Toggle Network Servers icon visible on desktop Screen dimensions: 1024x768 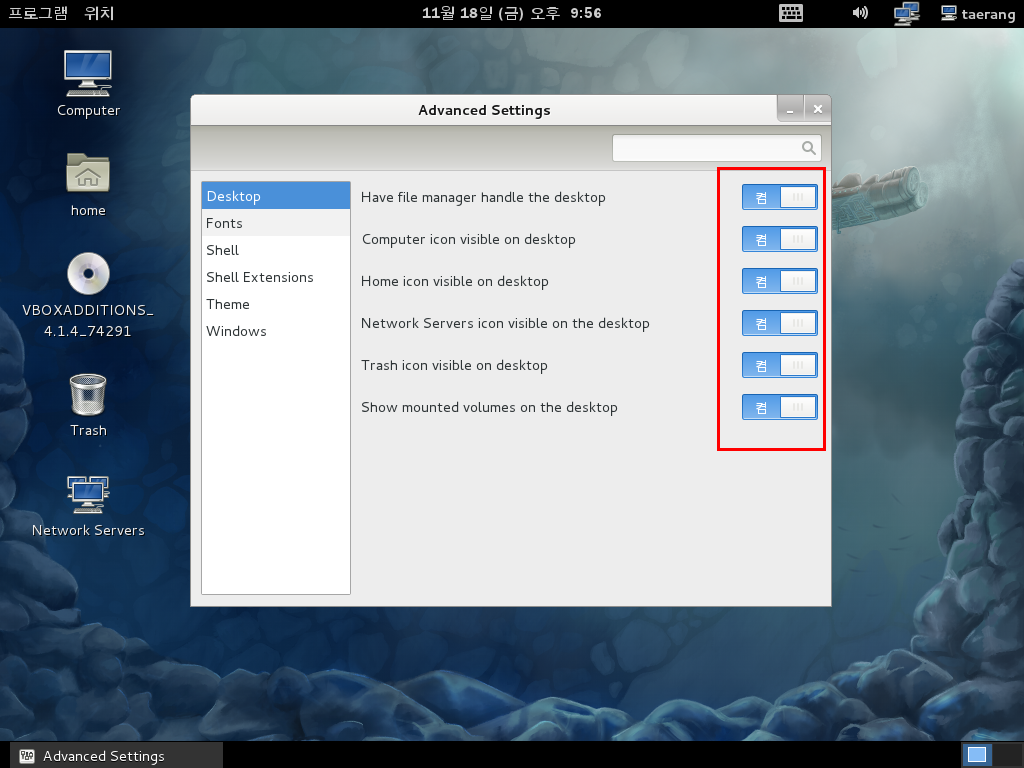point(780,323)
